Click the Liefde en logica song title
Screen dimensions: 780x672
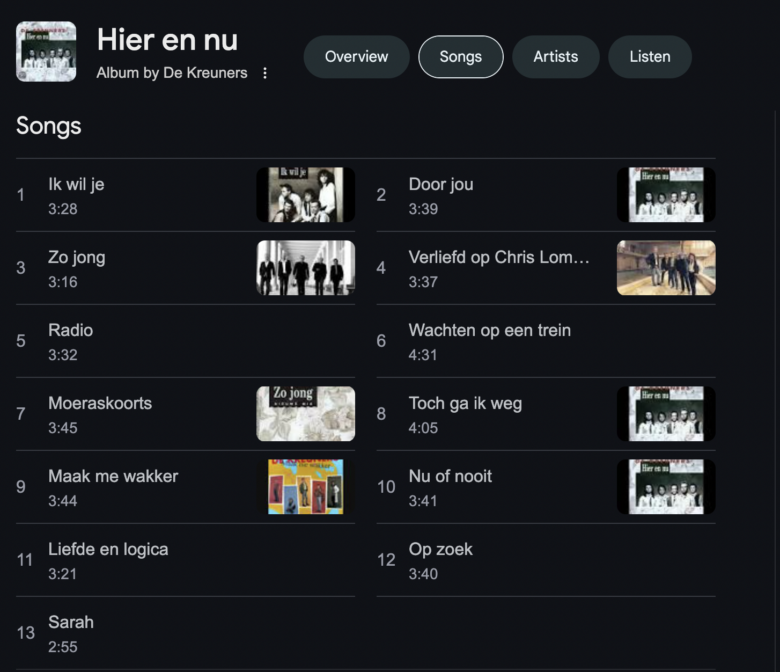pos(108,550)
